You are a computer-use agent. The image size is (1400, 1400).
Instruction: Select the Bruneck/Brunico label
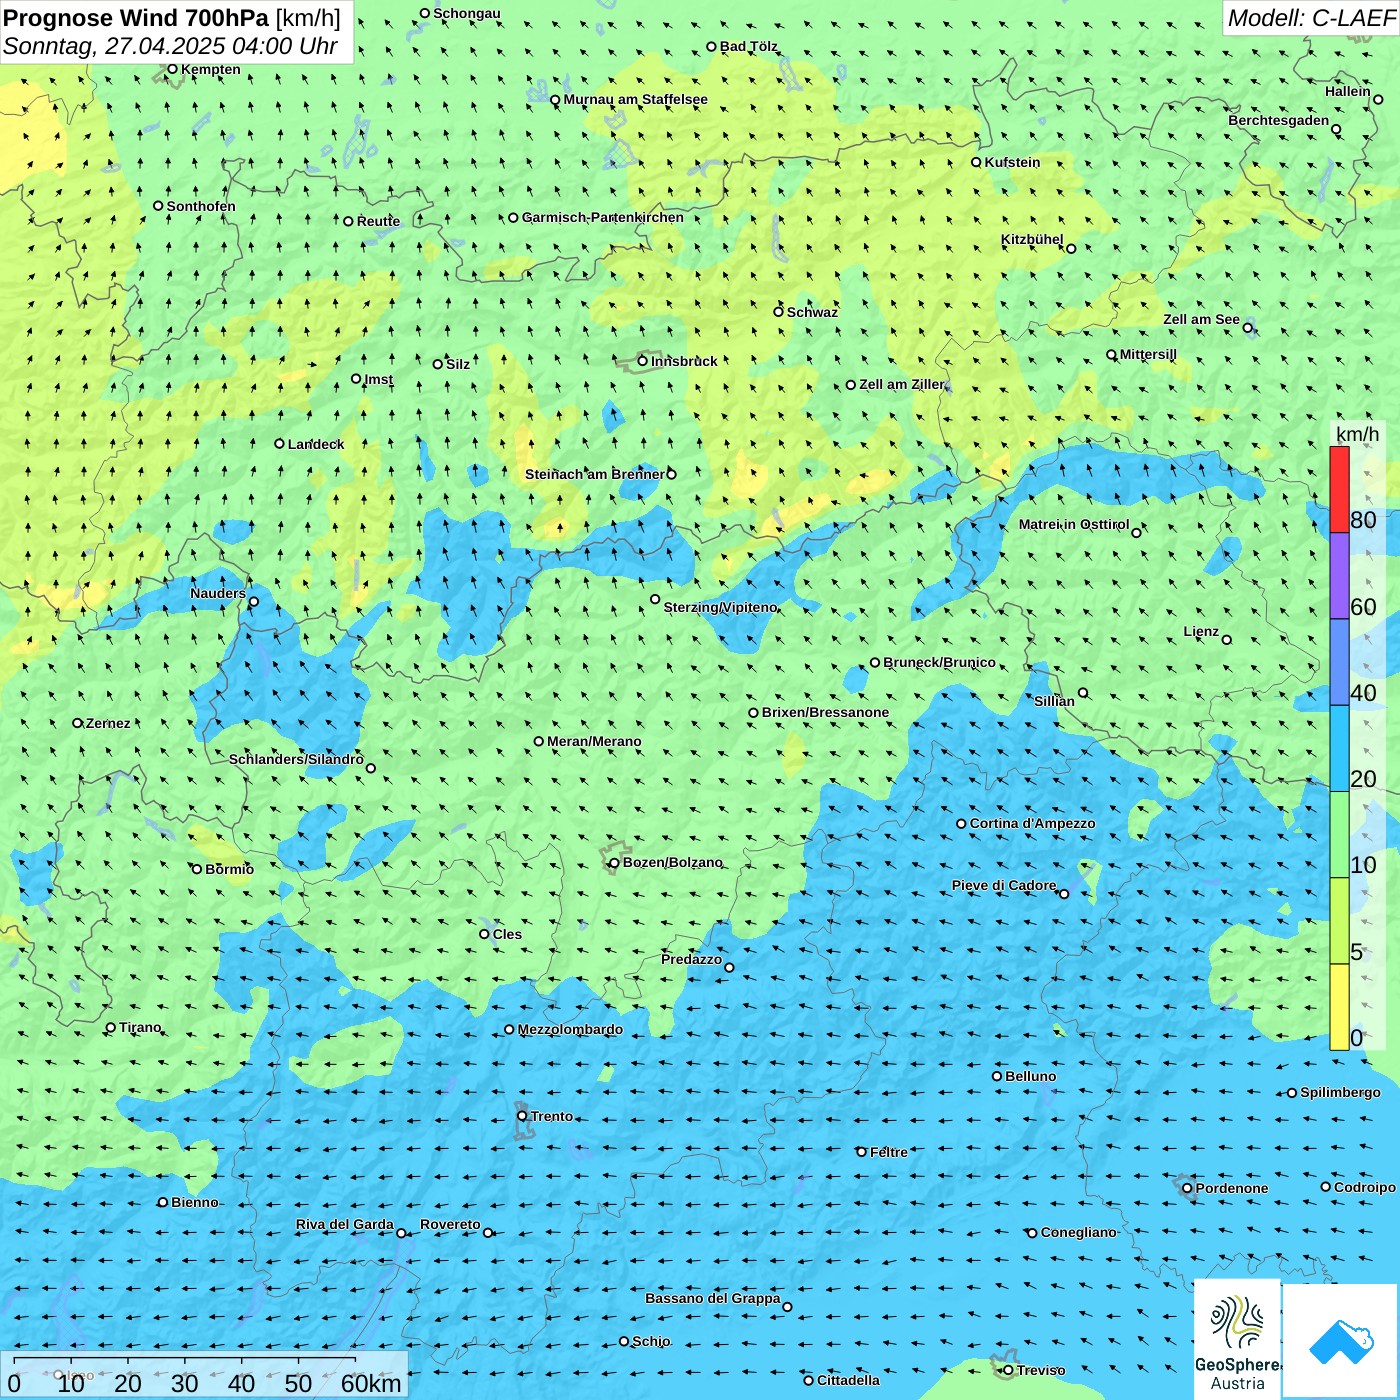pos(939,662)
